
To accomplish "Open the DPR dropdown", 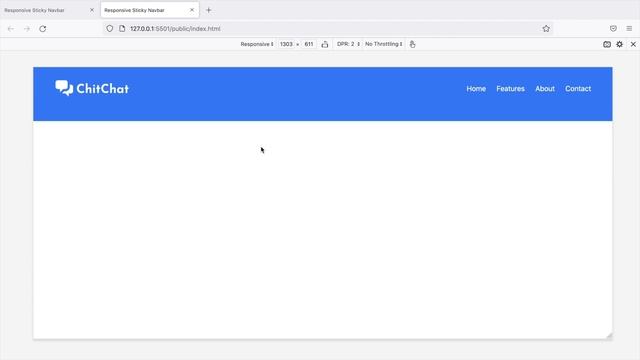I will (348, 44).
